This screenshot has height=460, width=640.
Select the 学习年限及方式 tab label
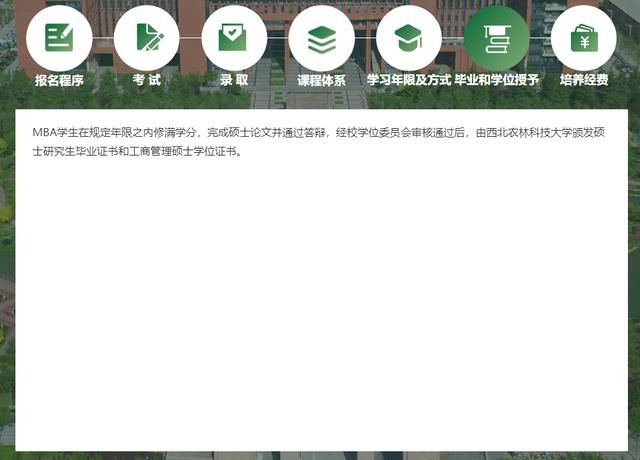pos(409,80)
